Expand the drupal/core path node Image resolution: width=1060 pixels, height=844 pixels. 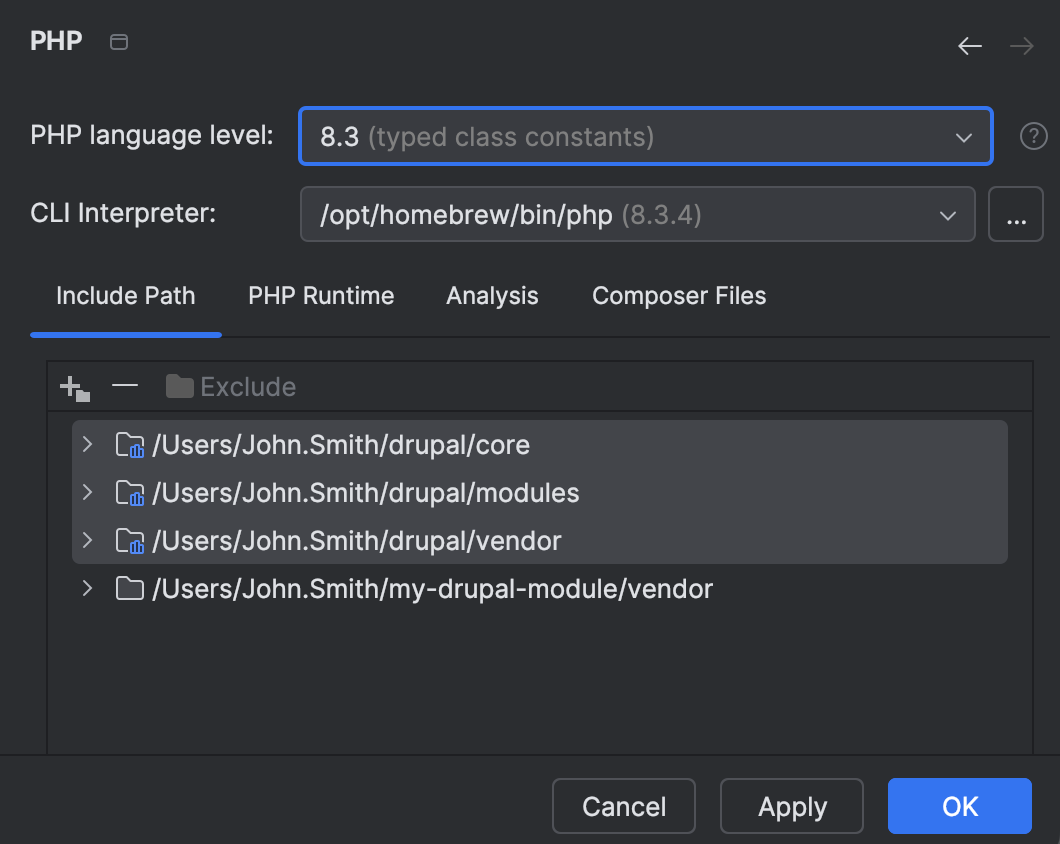(x=88, y=444)
